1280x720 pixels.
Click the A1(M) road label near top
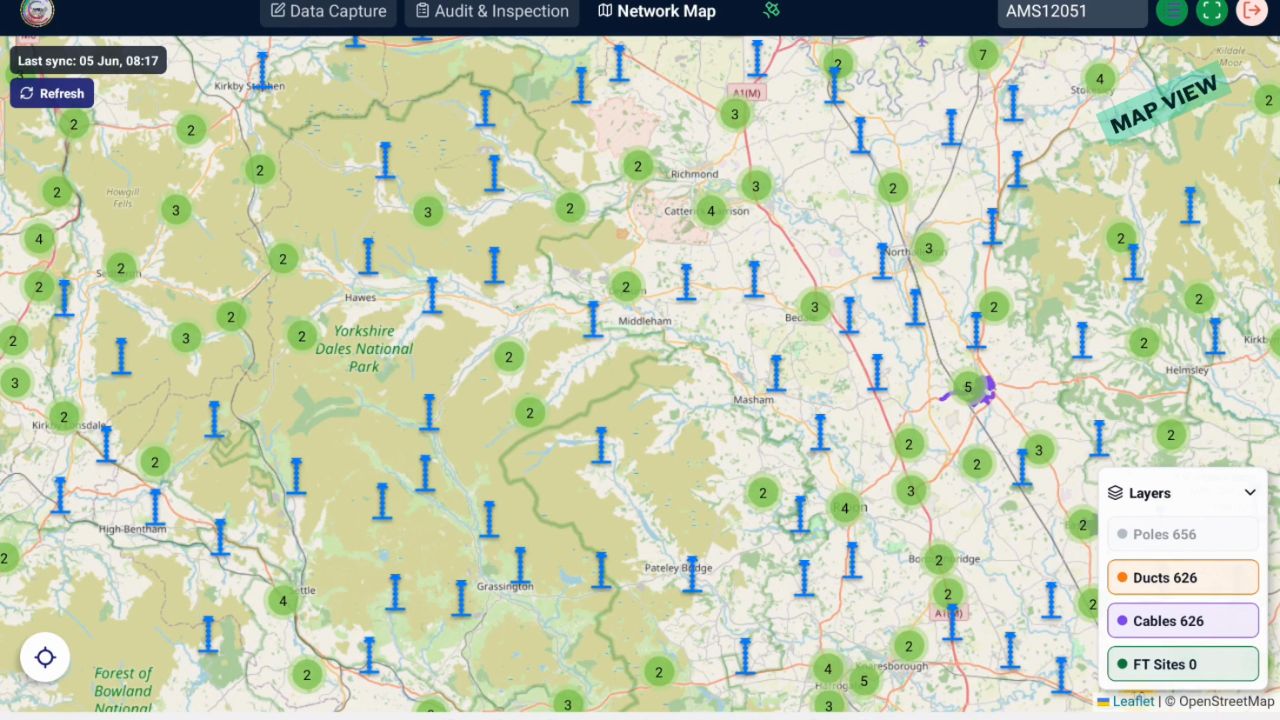[747, 92]
